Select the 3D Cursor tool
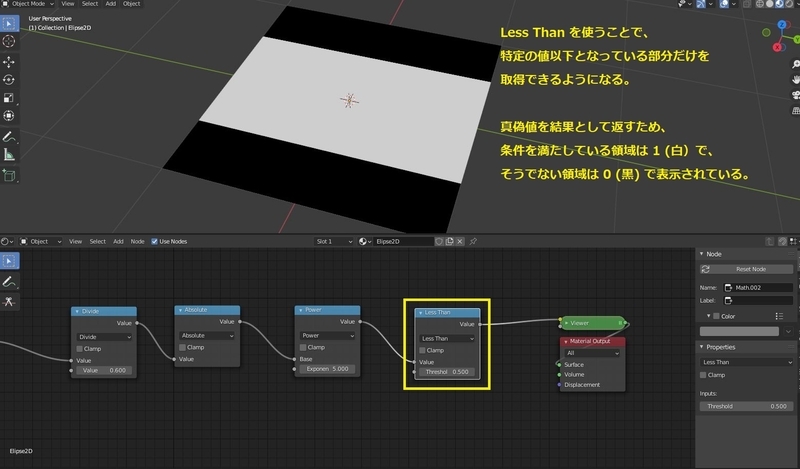Viewport: 800px width, 469px height. [9, 41]
